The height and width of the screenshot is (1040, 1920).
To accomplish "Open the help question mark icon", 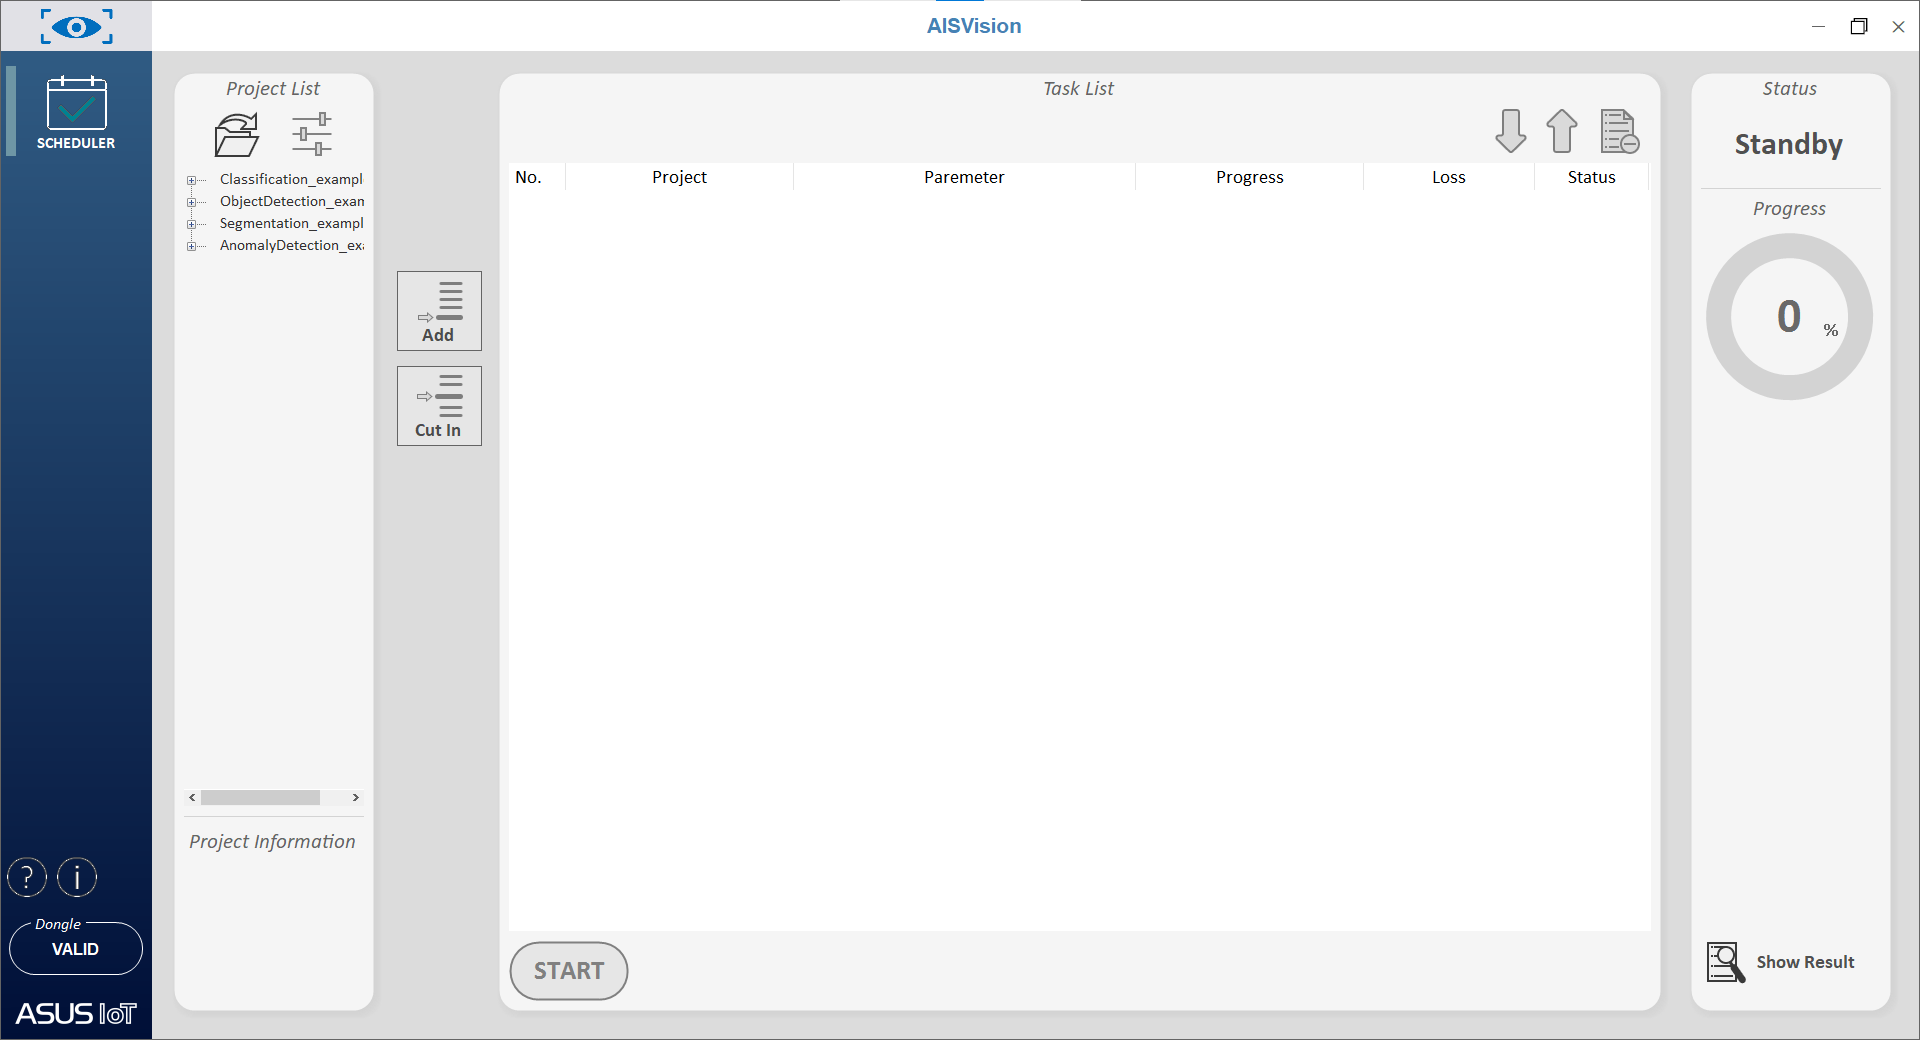I will tap(27, 878).
